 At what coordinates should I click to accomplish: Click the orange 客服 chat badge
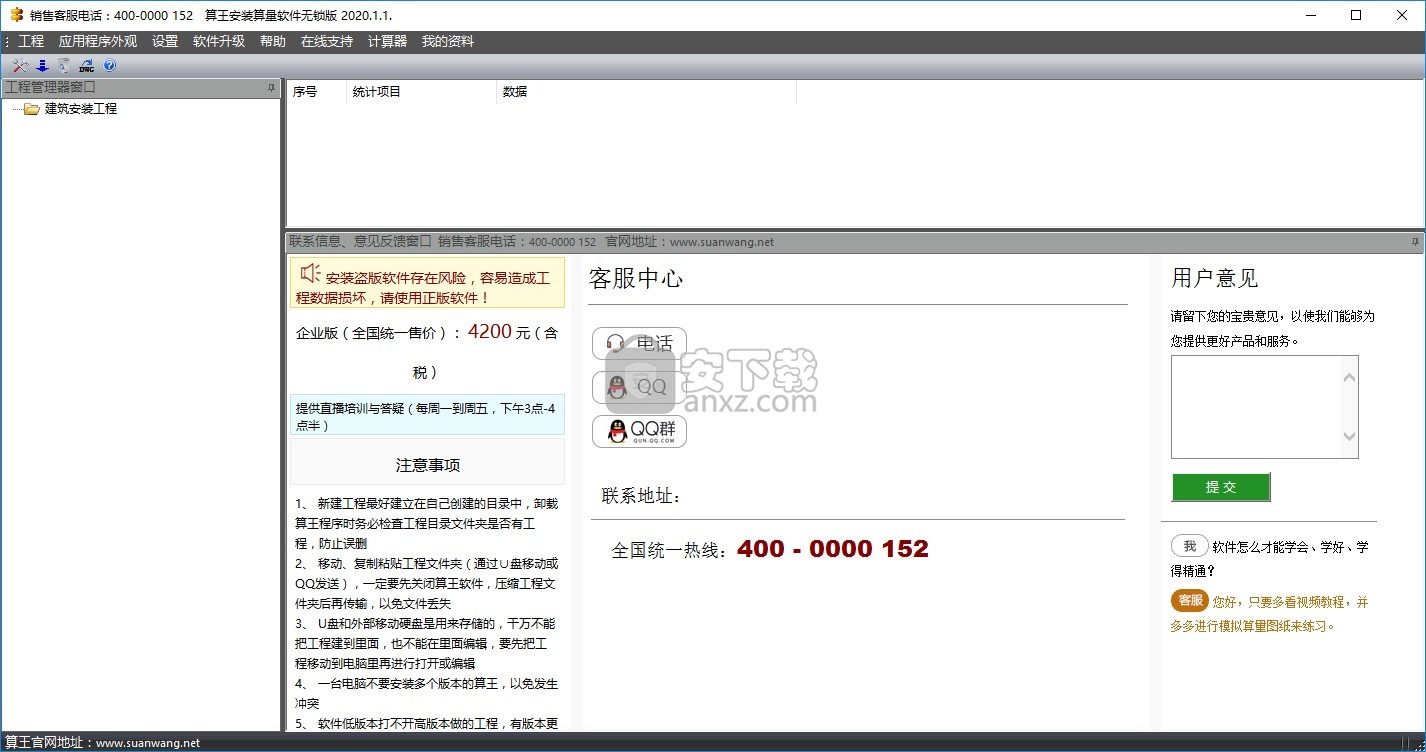tap(1190, 600)
